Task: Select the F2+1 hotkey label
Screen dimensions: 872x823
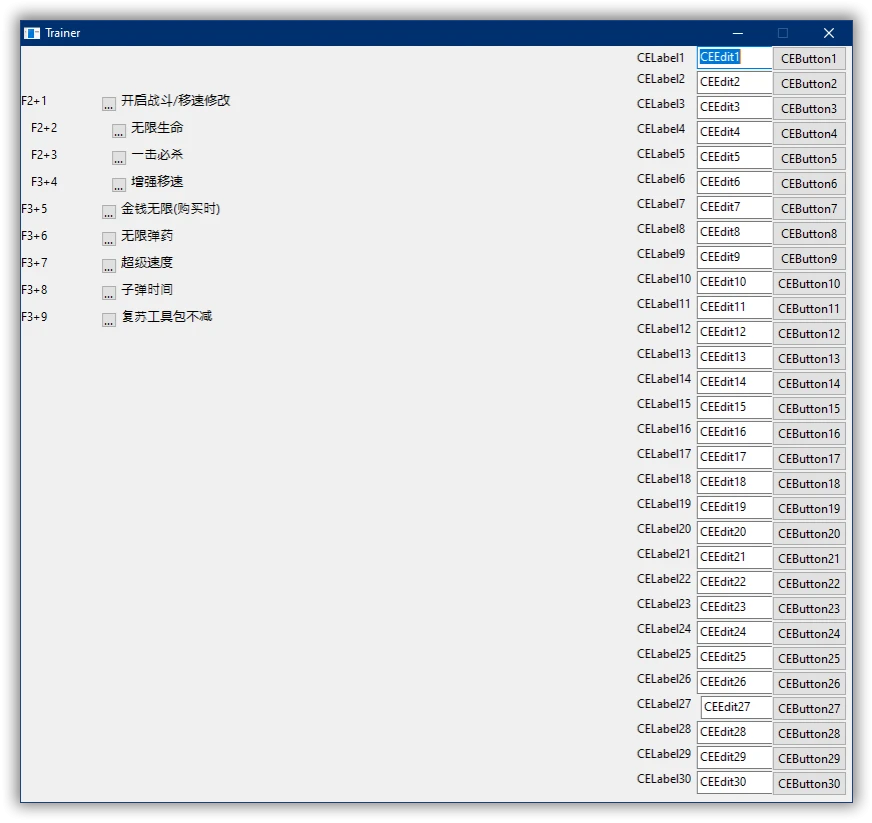Action: 34,101
